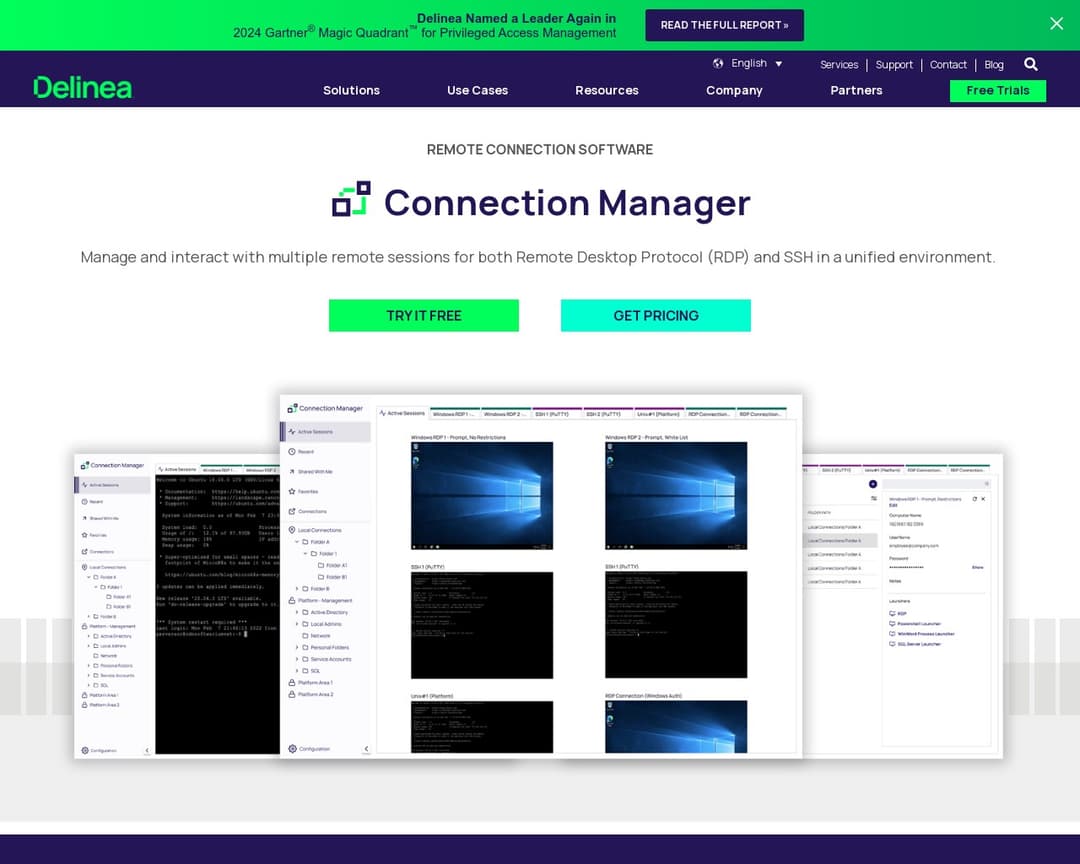Open the Resources menu
The image size is (1080, 864).
click(607, 90)
